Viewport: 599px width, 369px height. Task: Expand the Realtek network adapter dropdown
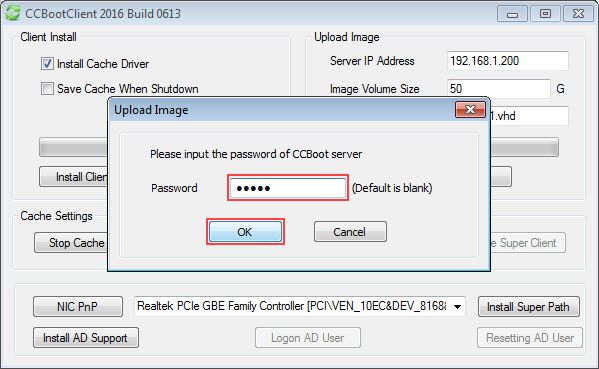click(457, 306)
